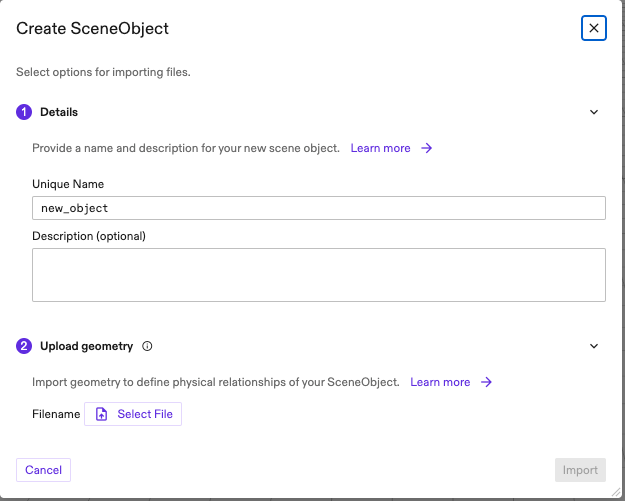Click into the Description text area
Image resolution: width=625 pixels, height=501 pixels.
318,275
